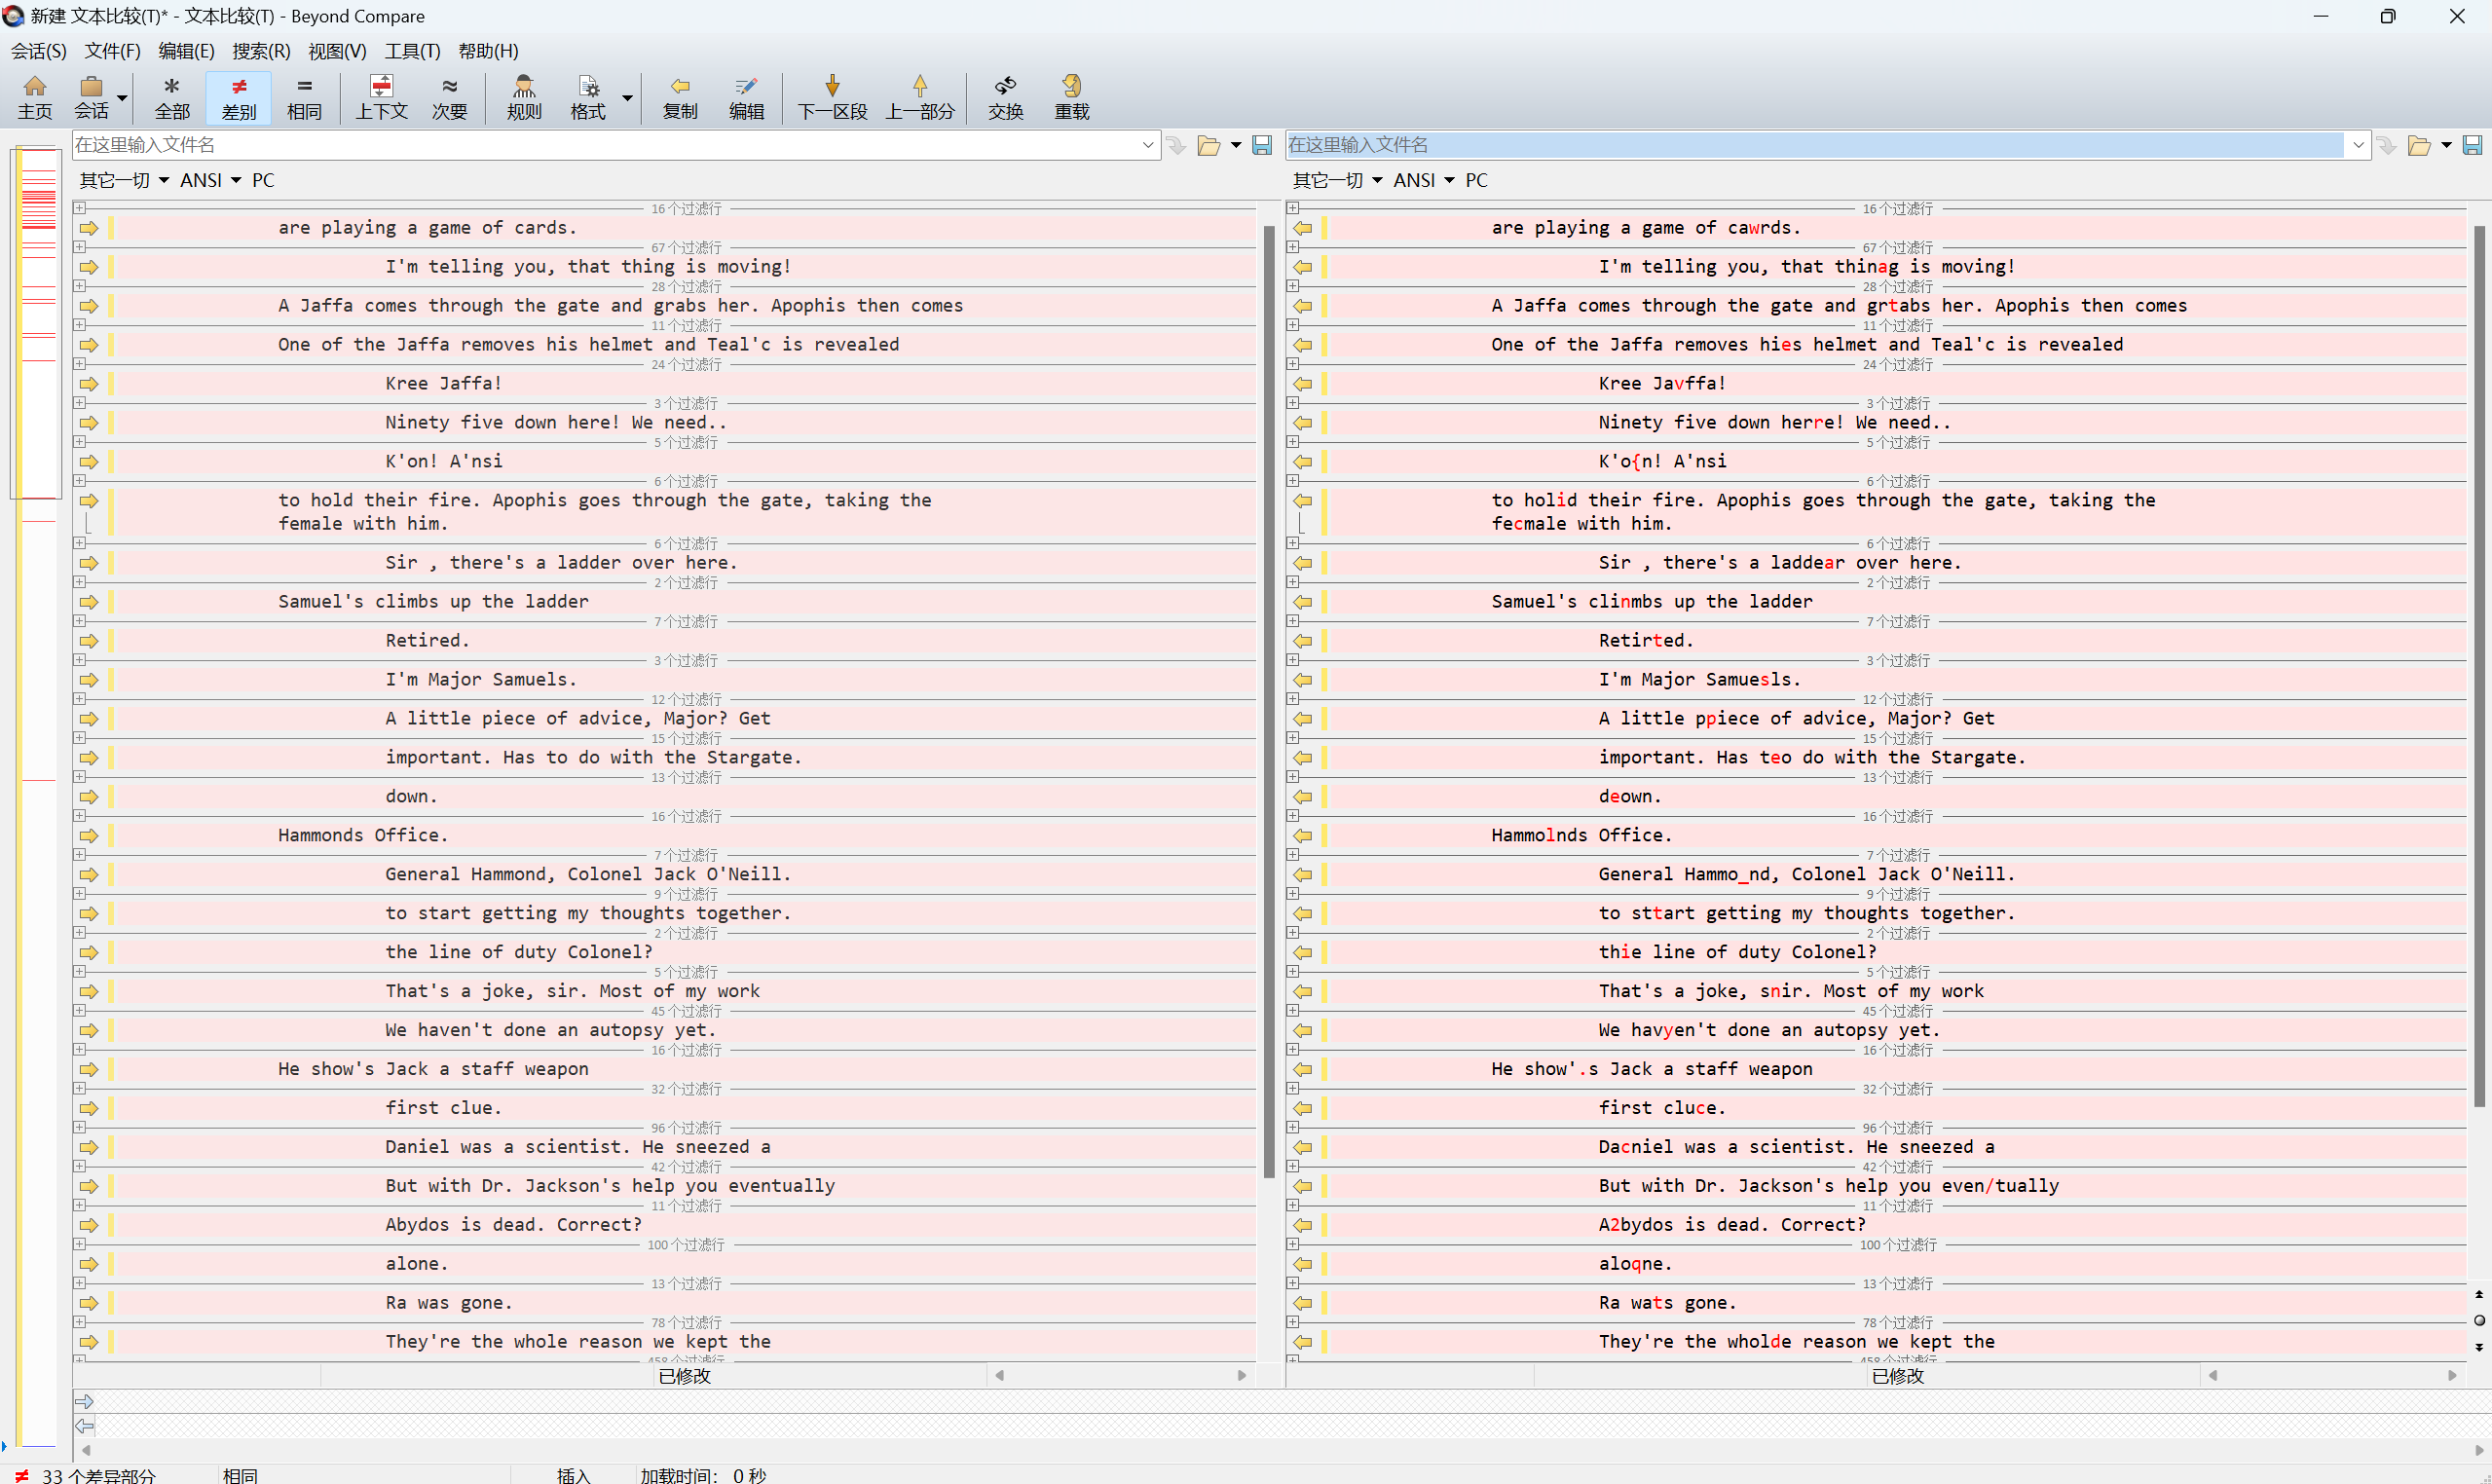
Task: Open the 会话 sessions toolbar icon
Action: tap(91, 97)
